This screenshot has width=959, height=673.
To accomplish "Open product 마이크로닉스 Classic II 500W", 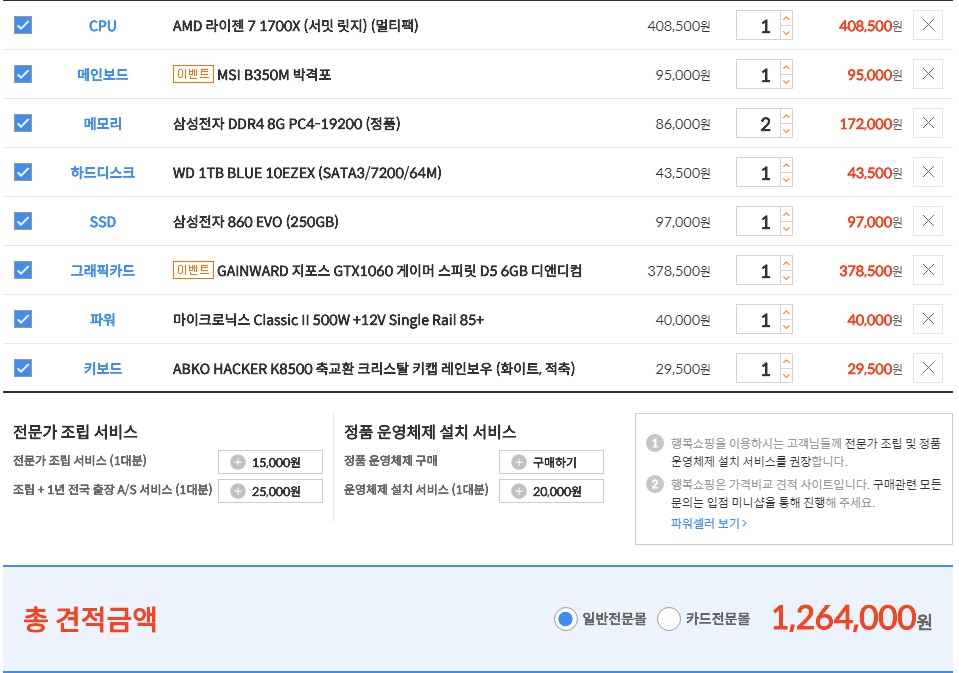I will coord(328,319).
